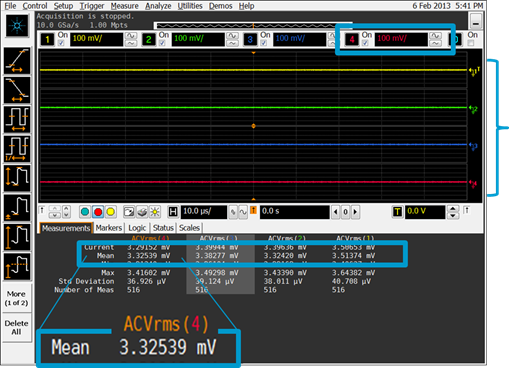This screenshot has height=368, width=509.
Task: Click the screen capture icon
Action: coord(129,212)
